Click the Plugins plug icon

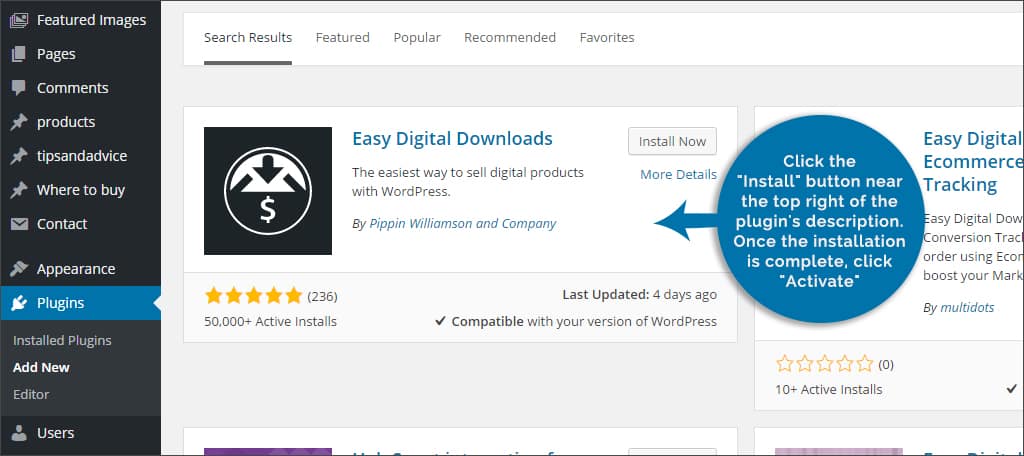[x=19, y=303]
